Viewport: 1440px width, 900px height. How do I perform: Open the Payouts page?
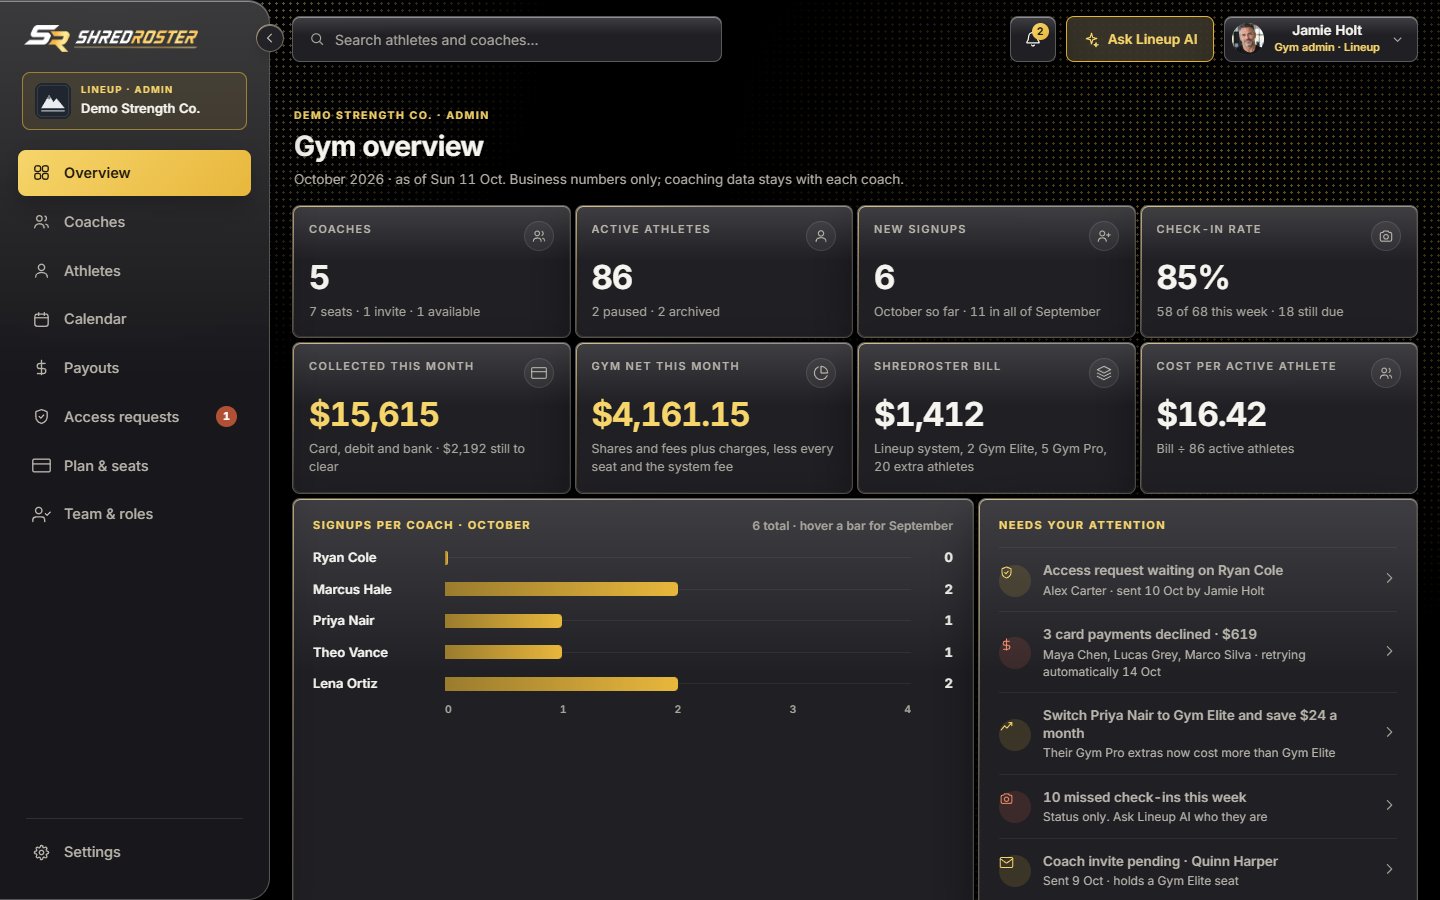(x=134, y=368)
